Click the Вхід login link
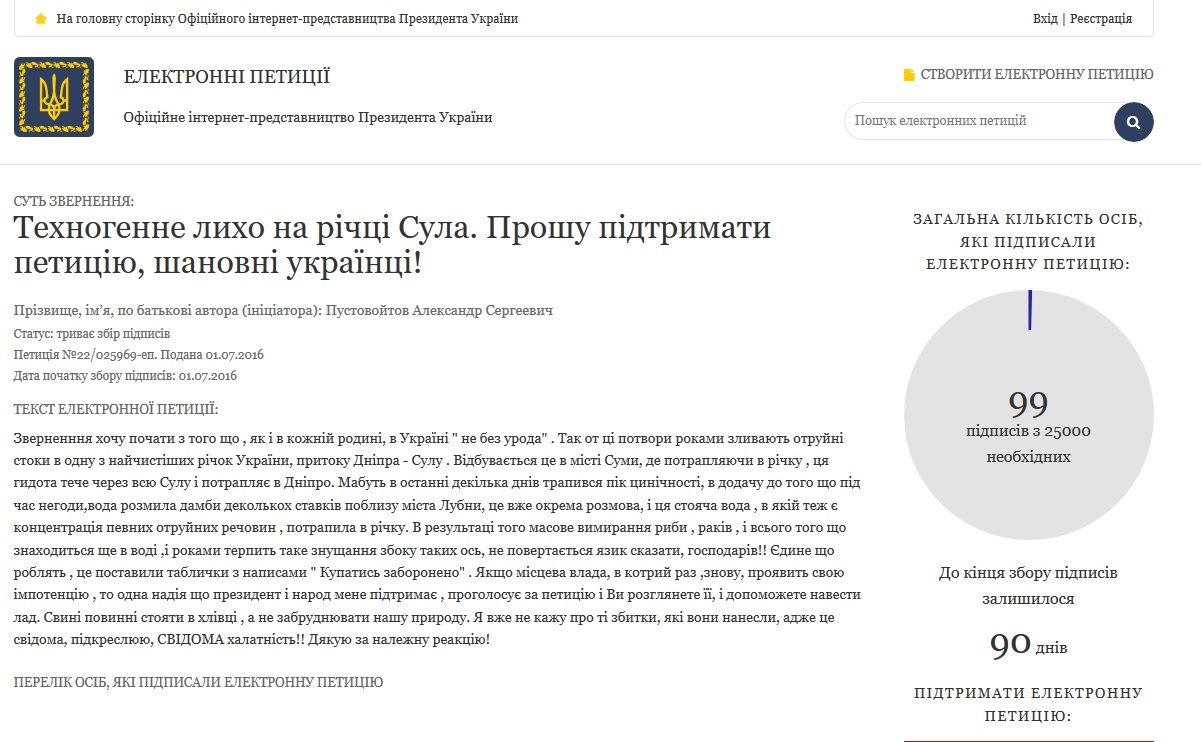 1045,19
